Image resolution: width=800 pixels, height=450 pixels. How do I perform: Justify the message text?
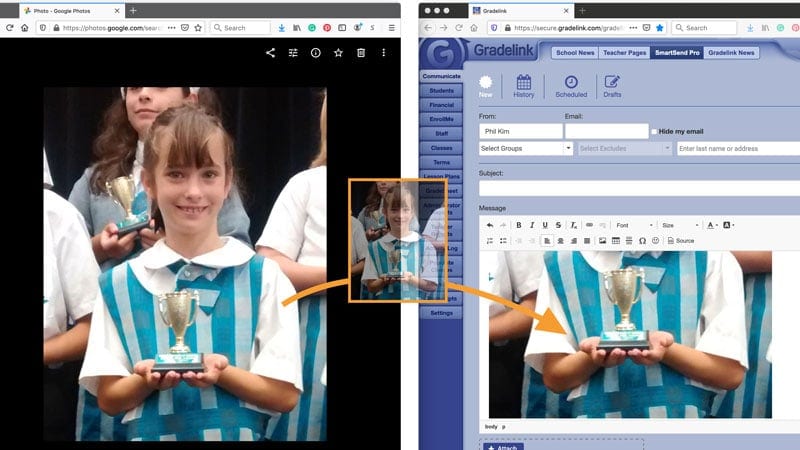(x=587, y=241)
